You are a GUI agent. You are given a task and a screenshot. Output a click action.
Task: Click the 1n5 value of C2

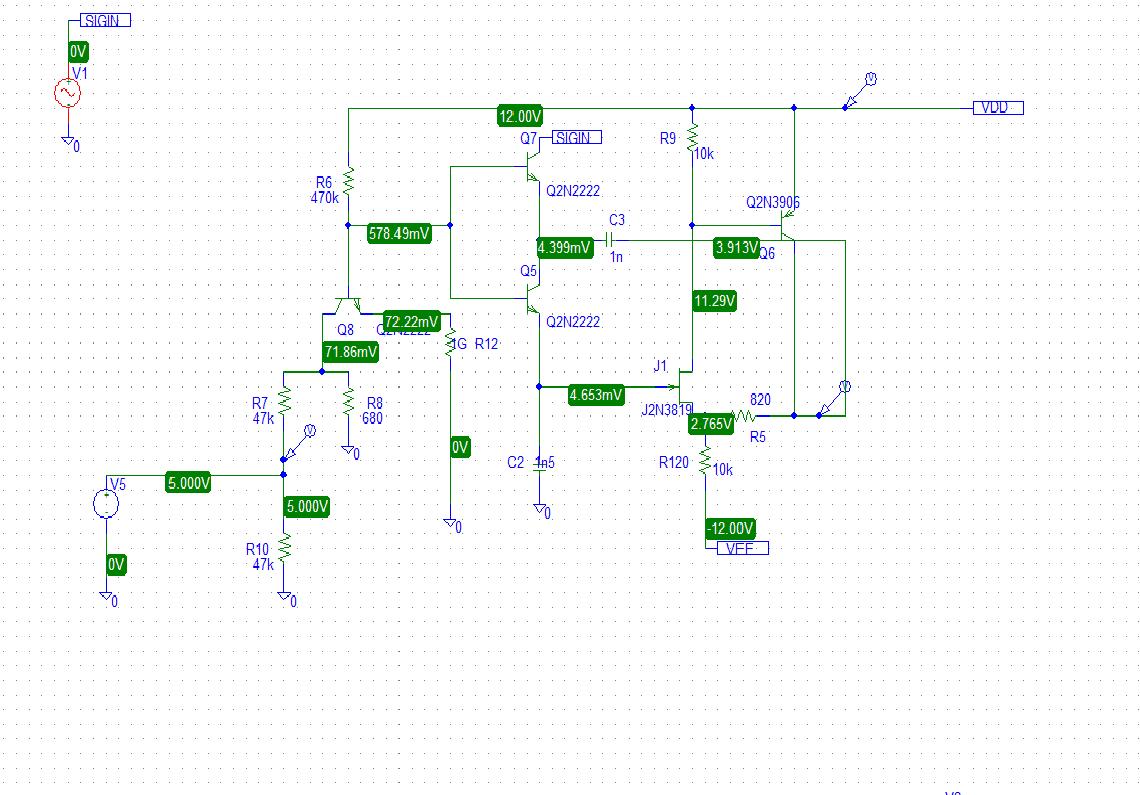[545, 462]
